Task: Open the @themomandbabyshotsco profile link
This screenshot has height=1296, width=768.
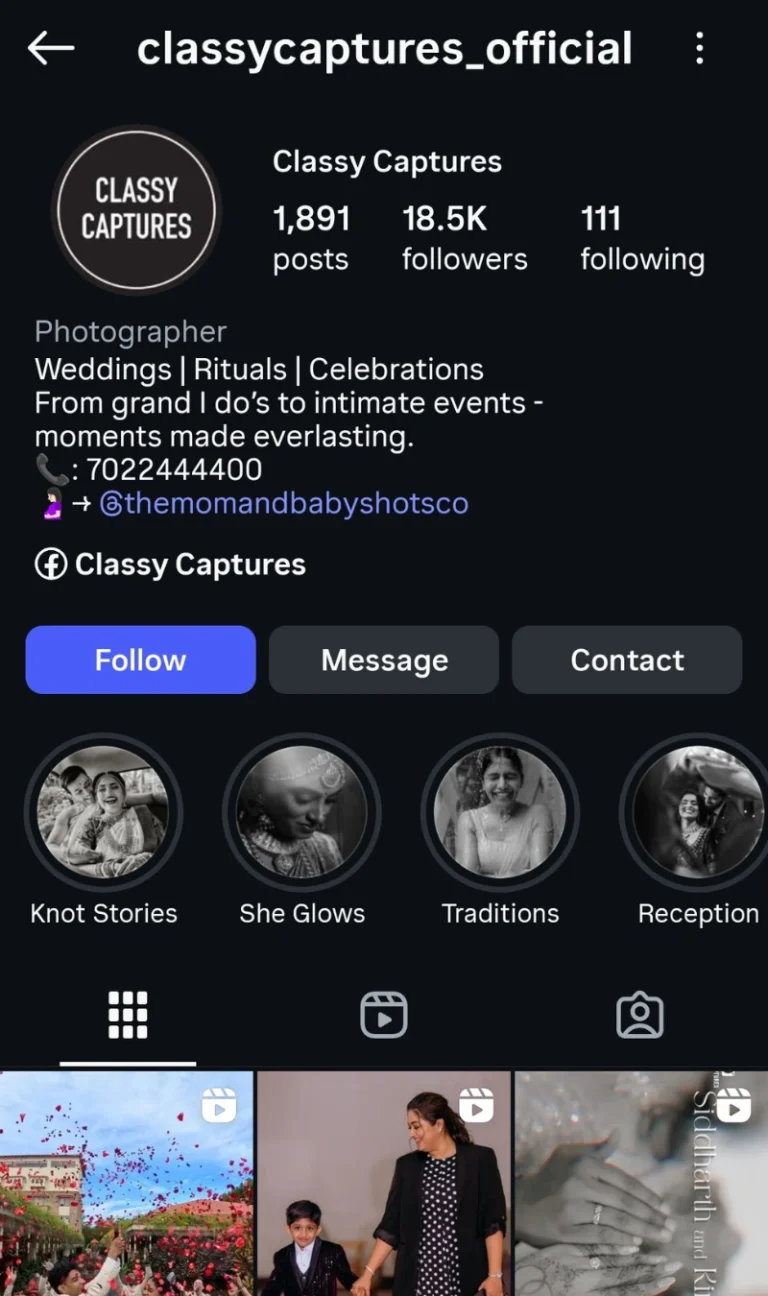Action: (x=284, y=502)
